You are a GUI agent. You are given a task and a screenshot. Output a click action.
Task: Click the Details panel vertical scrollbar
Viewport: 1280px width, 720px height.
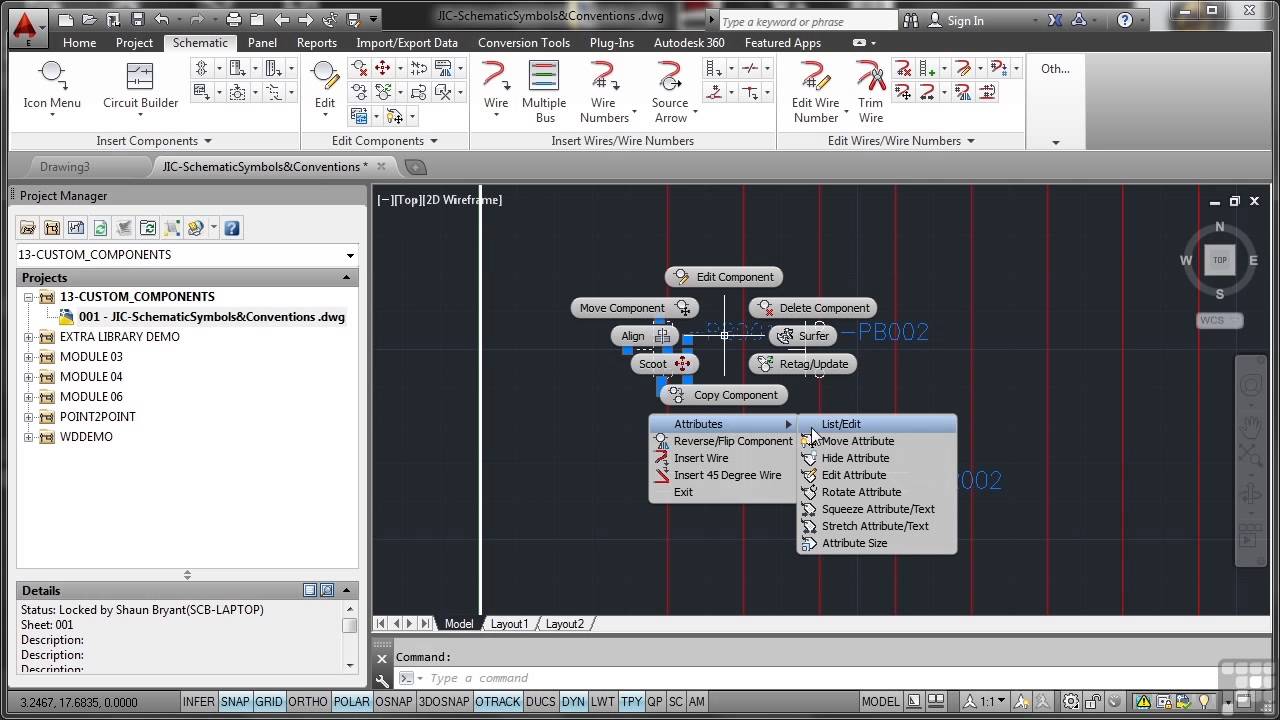(349, 636)
